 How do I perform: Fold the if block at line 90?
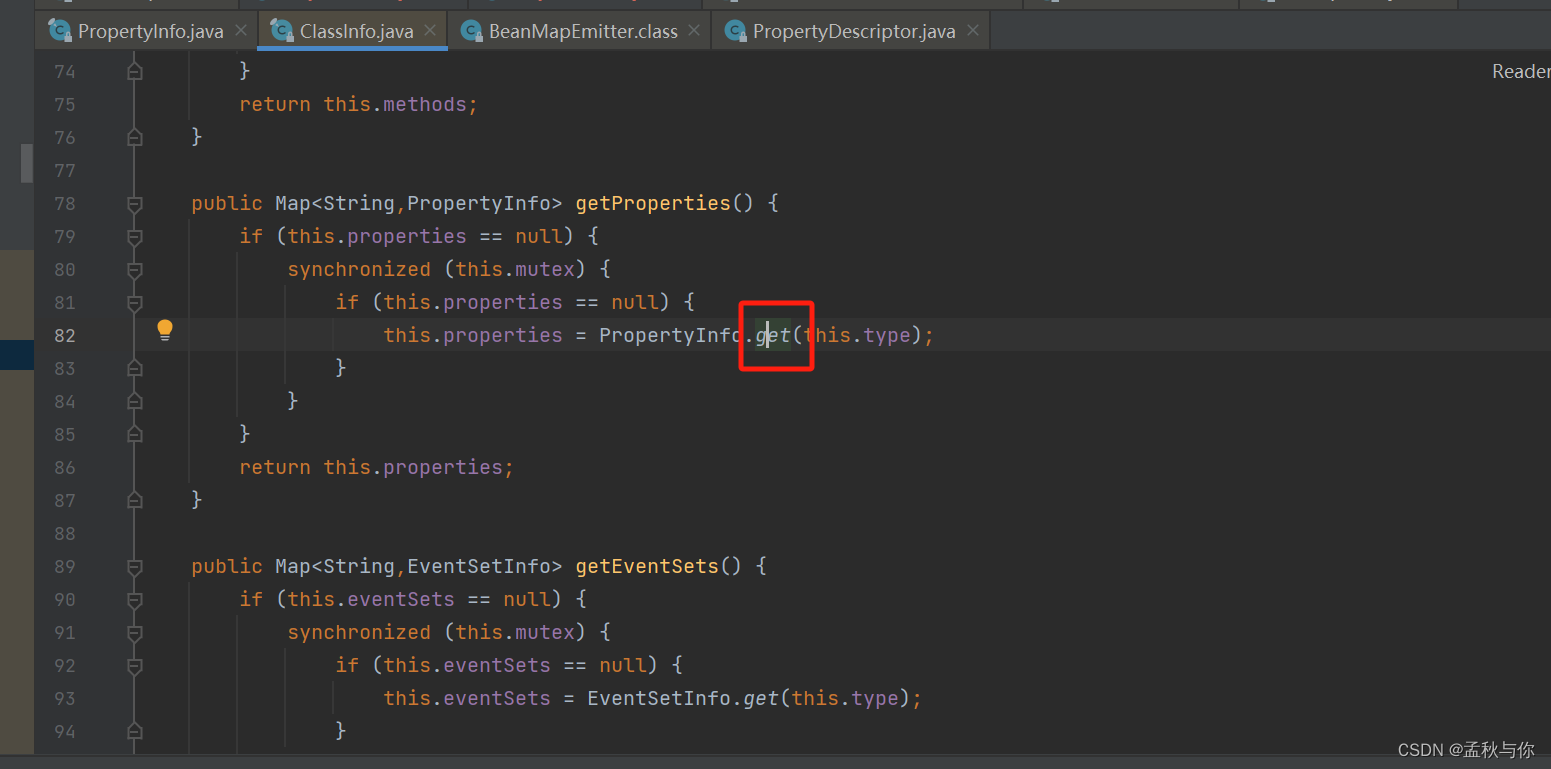(135, 600)
